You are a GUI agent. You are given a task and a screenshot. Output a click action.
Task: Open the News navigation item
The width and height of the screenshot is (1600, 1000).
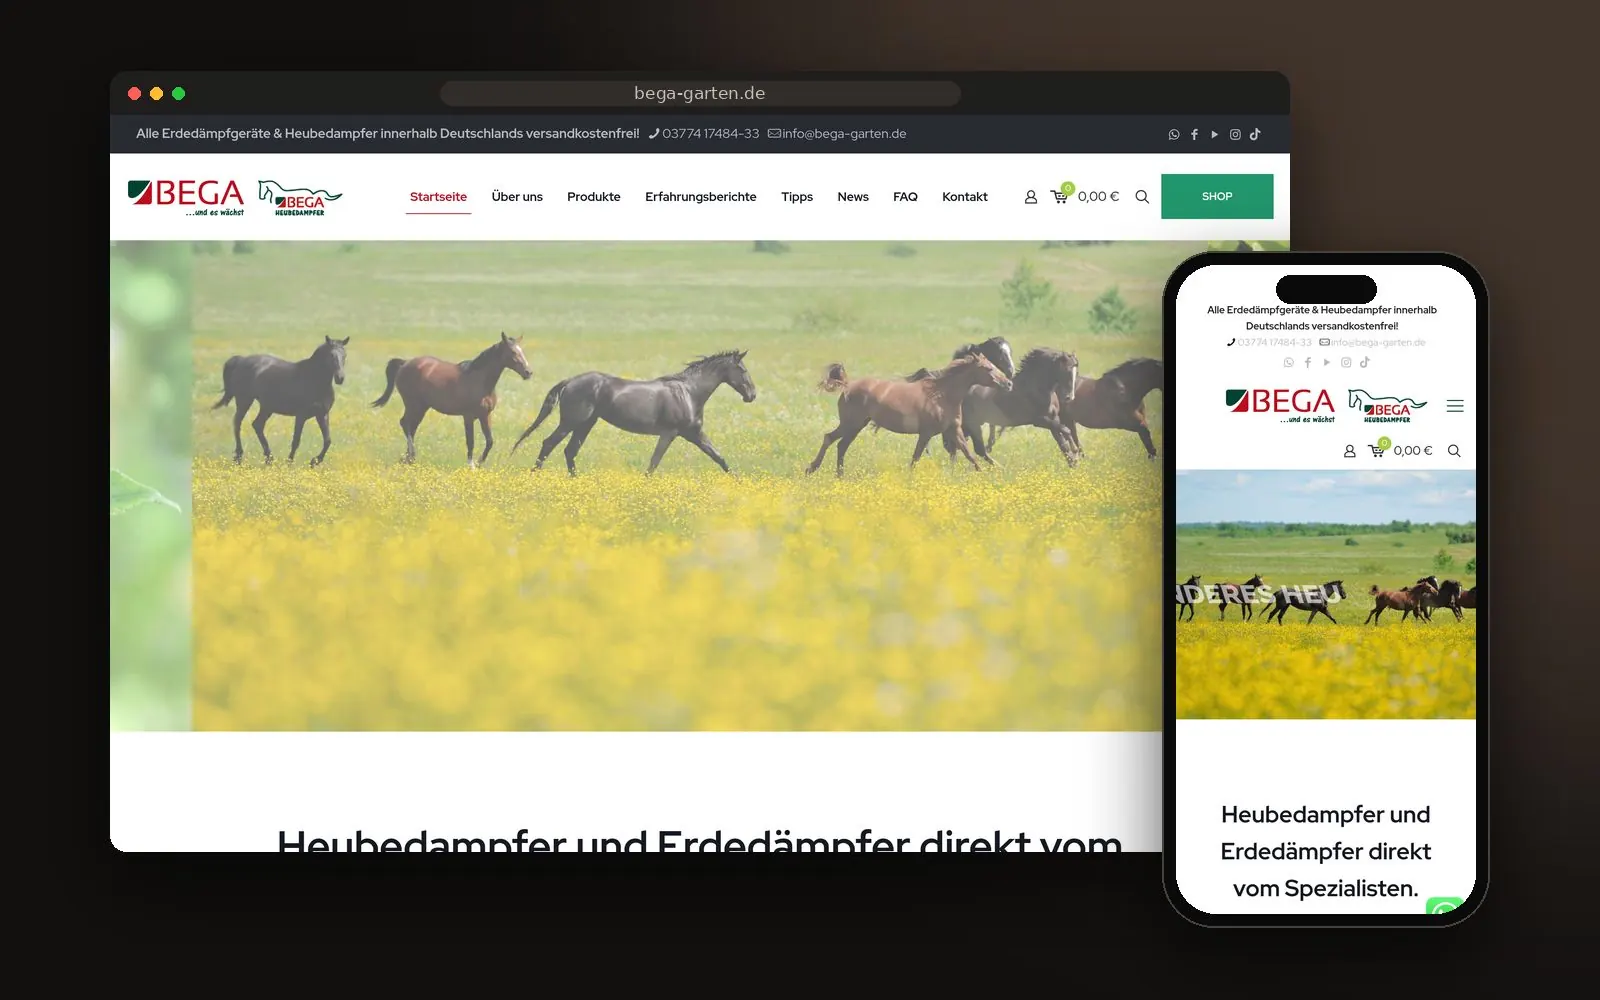853,197
